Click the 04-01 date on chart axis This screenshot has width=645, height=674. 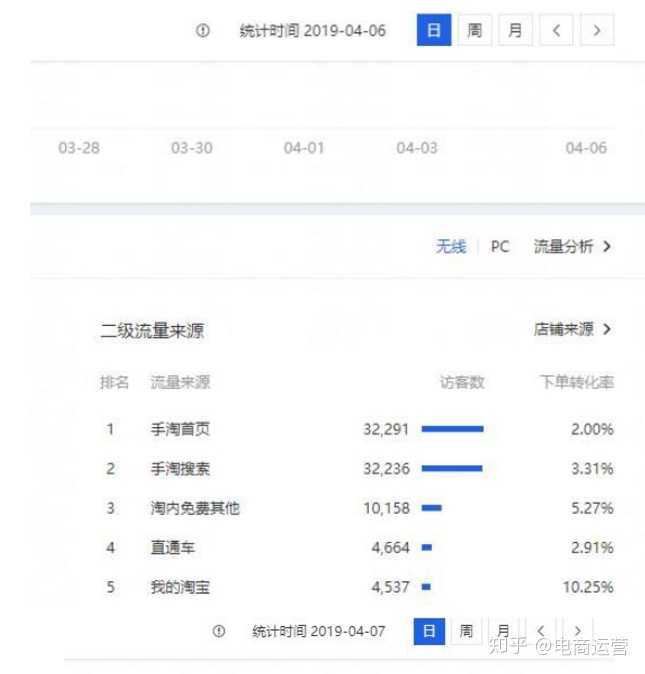[x=304, y=148]
